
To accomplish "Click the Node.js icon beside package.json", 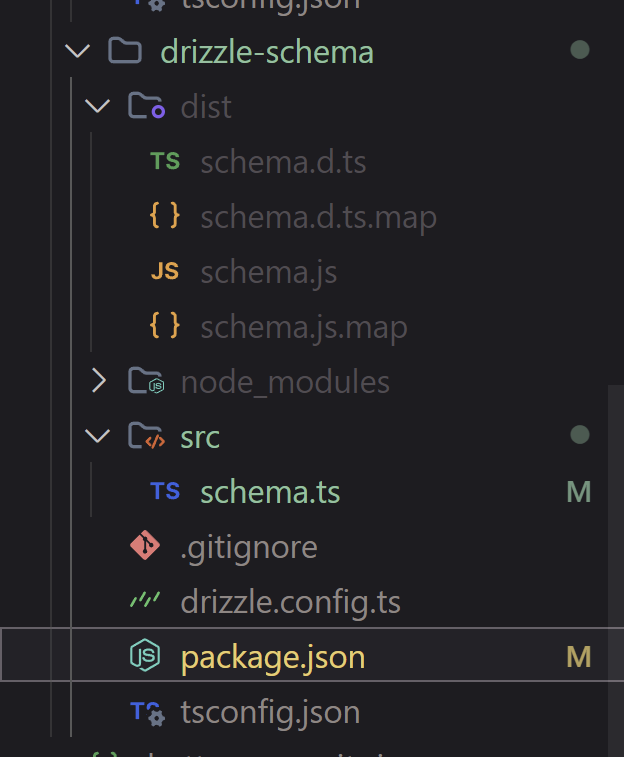I will click(x=145, y=657).
